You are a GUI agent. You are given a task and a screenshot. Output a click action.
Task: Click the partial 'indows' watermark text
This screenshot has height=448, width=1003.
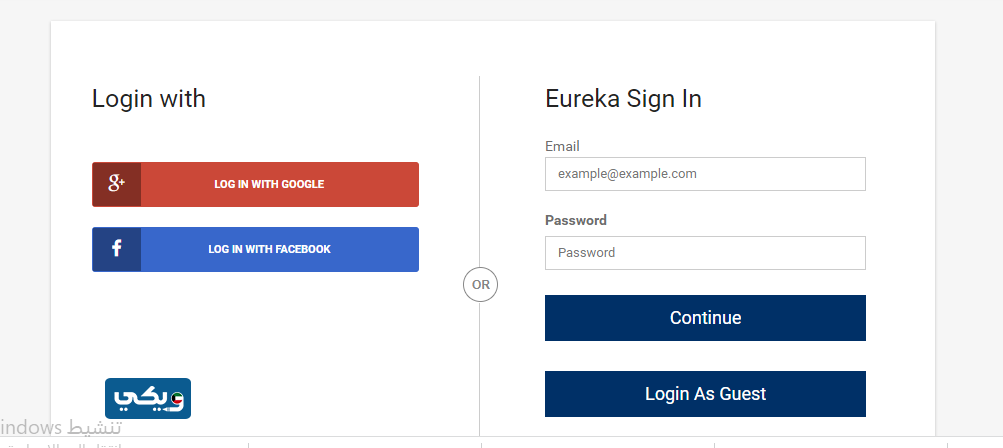pos(32,429)
